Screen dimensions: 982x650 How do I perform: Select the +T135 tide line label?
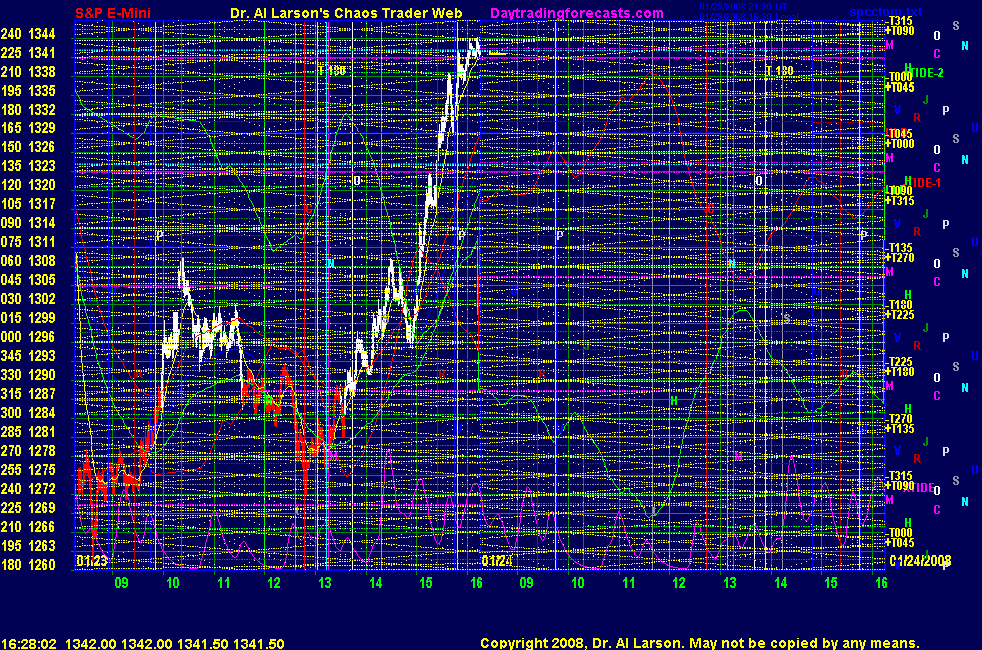(900, 429)
